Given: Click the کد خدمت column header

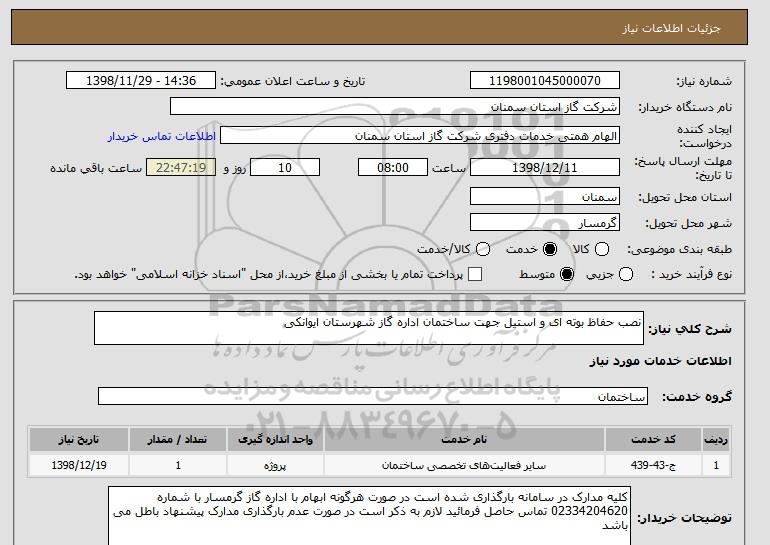Looking at the screenshot, I should tap(653, 439).
